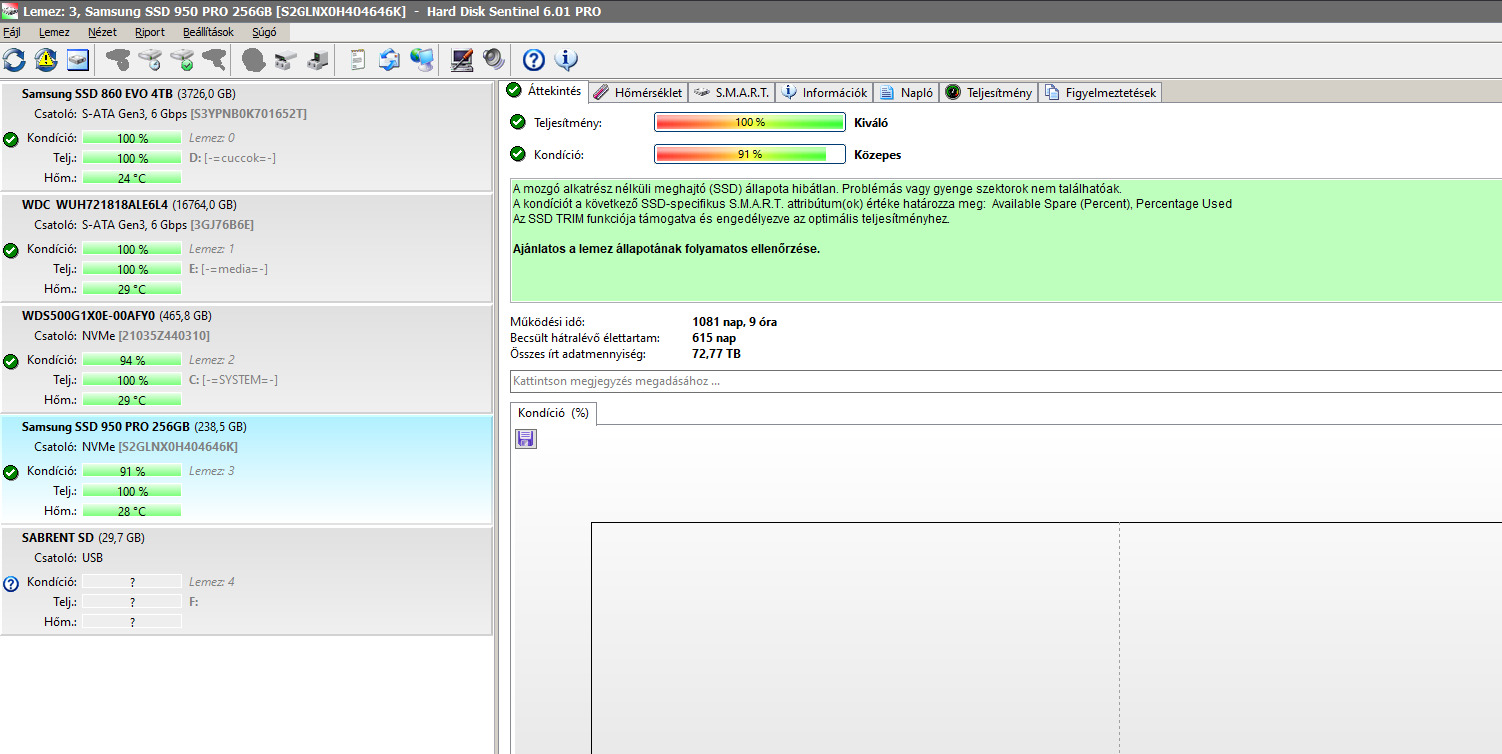Click the 'Lemez: 4' label of SABRENT SD
This screenshot has width=1502, height=754.
pos(212,582)
